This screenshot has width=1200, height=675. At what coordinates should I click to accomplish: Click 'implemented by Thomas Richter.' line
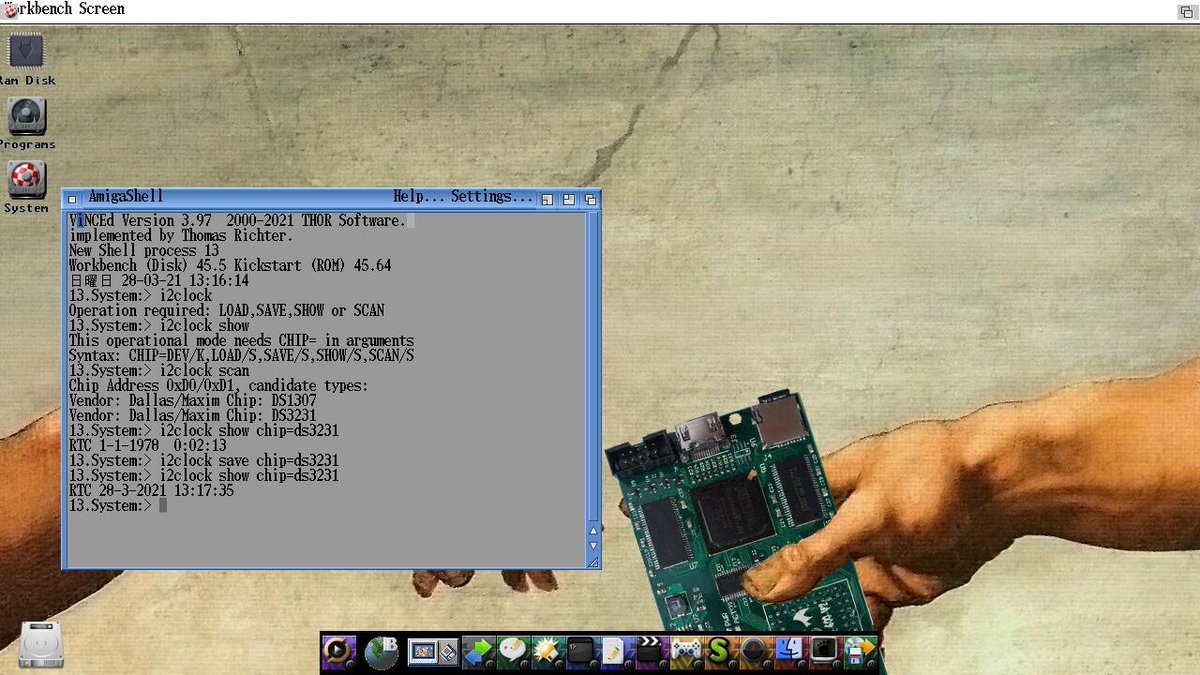tap(181, 236)
